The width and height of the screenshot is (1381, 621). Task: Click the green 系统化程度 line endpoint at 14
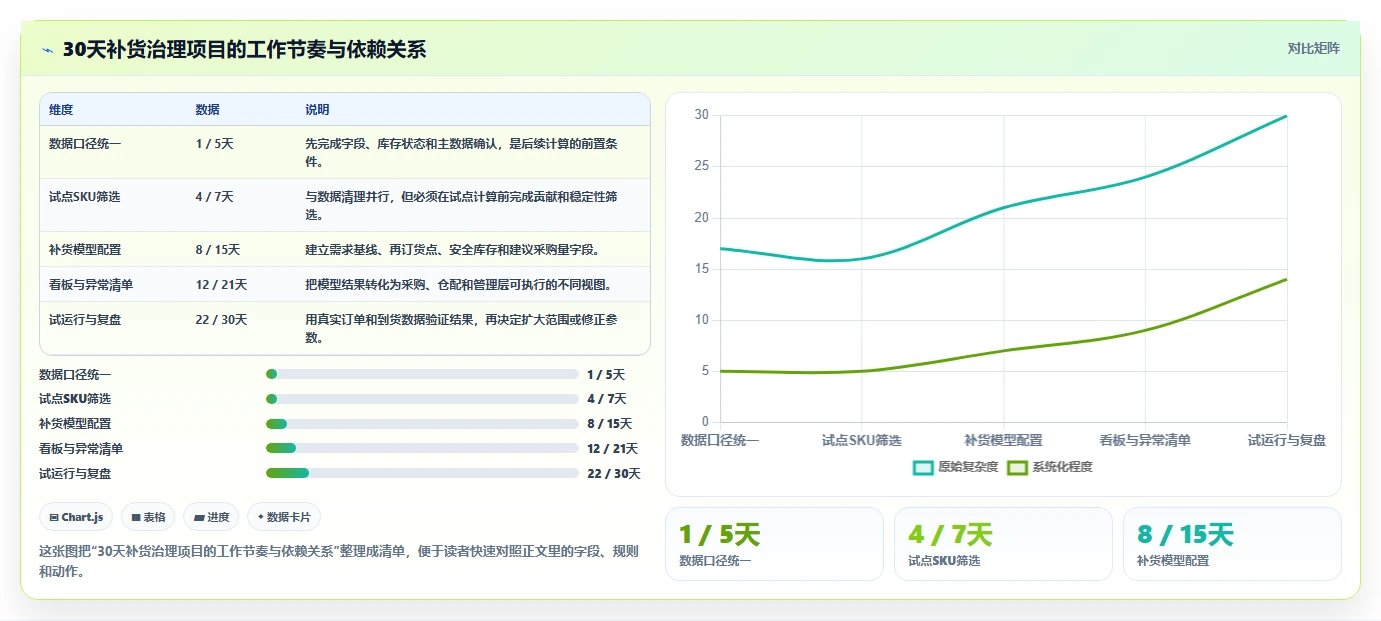click(x=1287, y=279)
